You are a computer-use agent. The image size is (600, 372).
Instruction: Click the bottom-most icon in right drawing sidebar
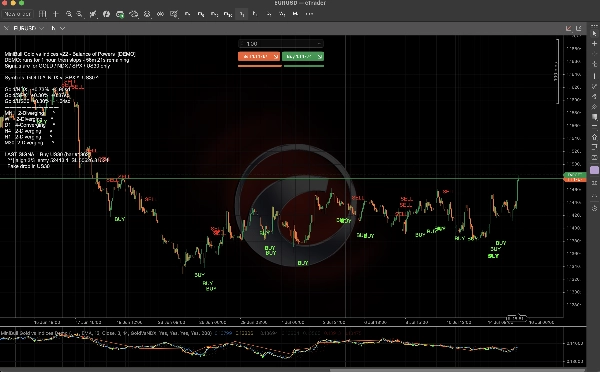[x=594, y=208]
